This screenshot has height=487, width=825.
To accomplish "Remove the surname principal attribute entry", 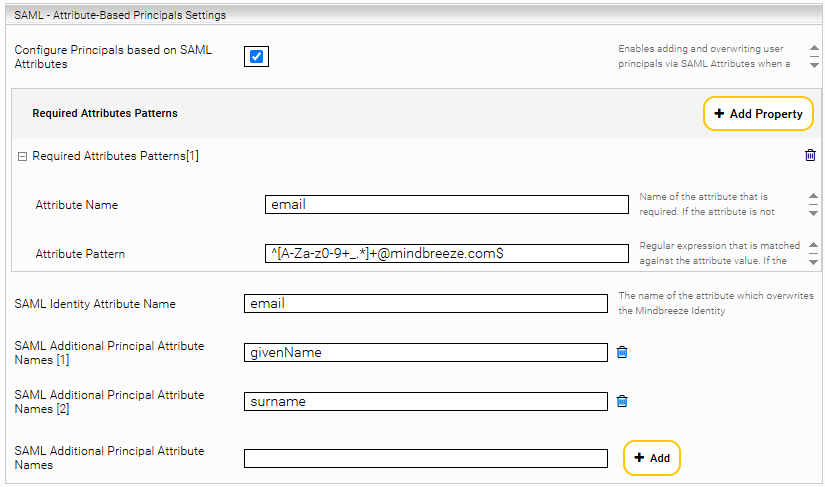I will tap(621, 401).
